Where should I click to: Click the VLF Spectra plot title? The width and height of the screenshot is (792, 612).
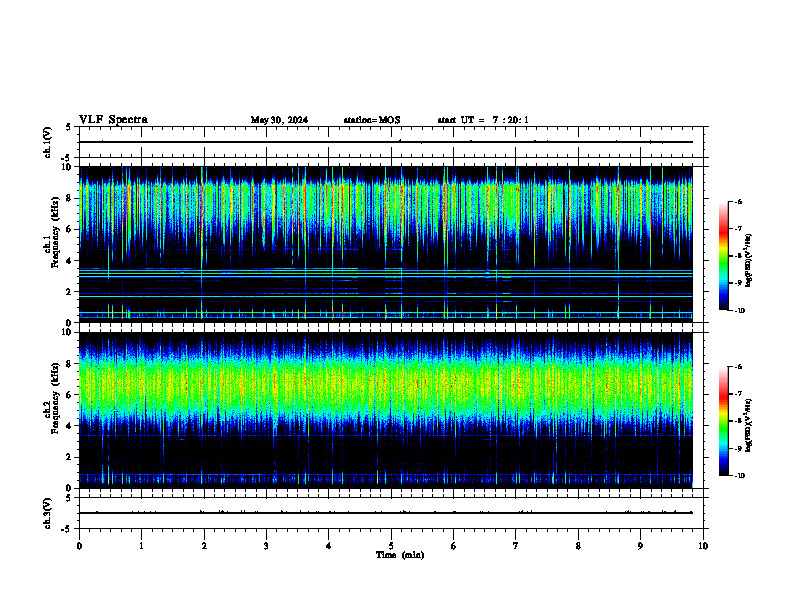coord(113,120)
